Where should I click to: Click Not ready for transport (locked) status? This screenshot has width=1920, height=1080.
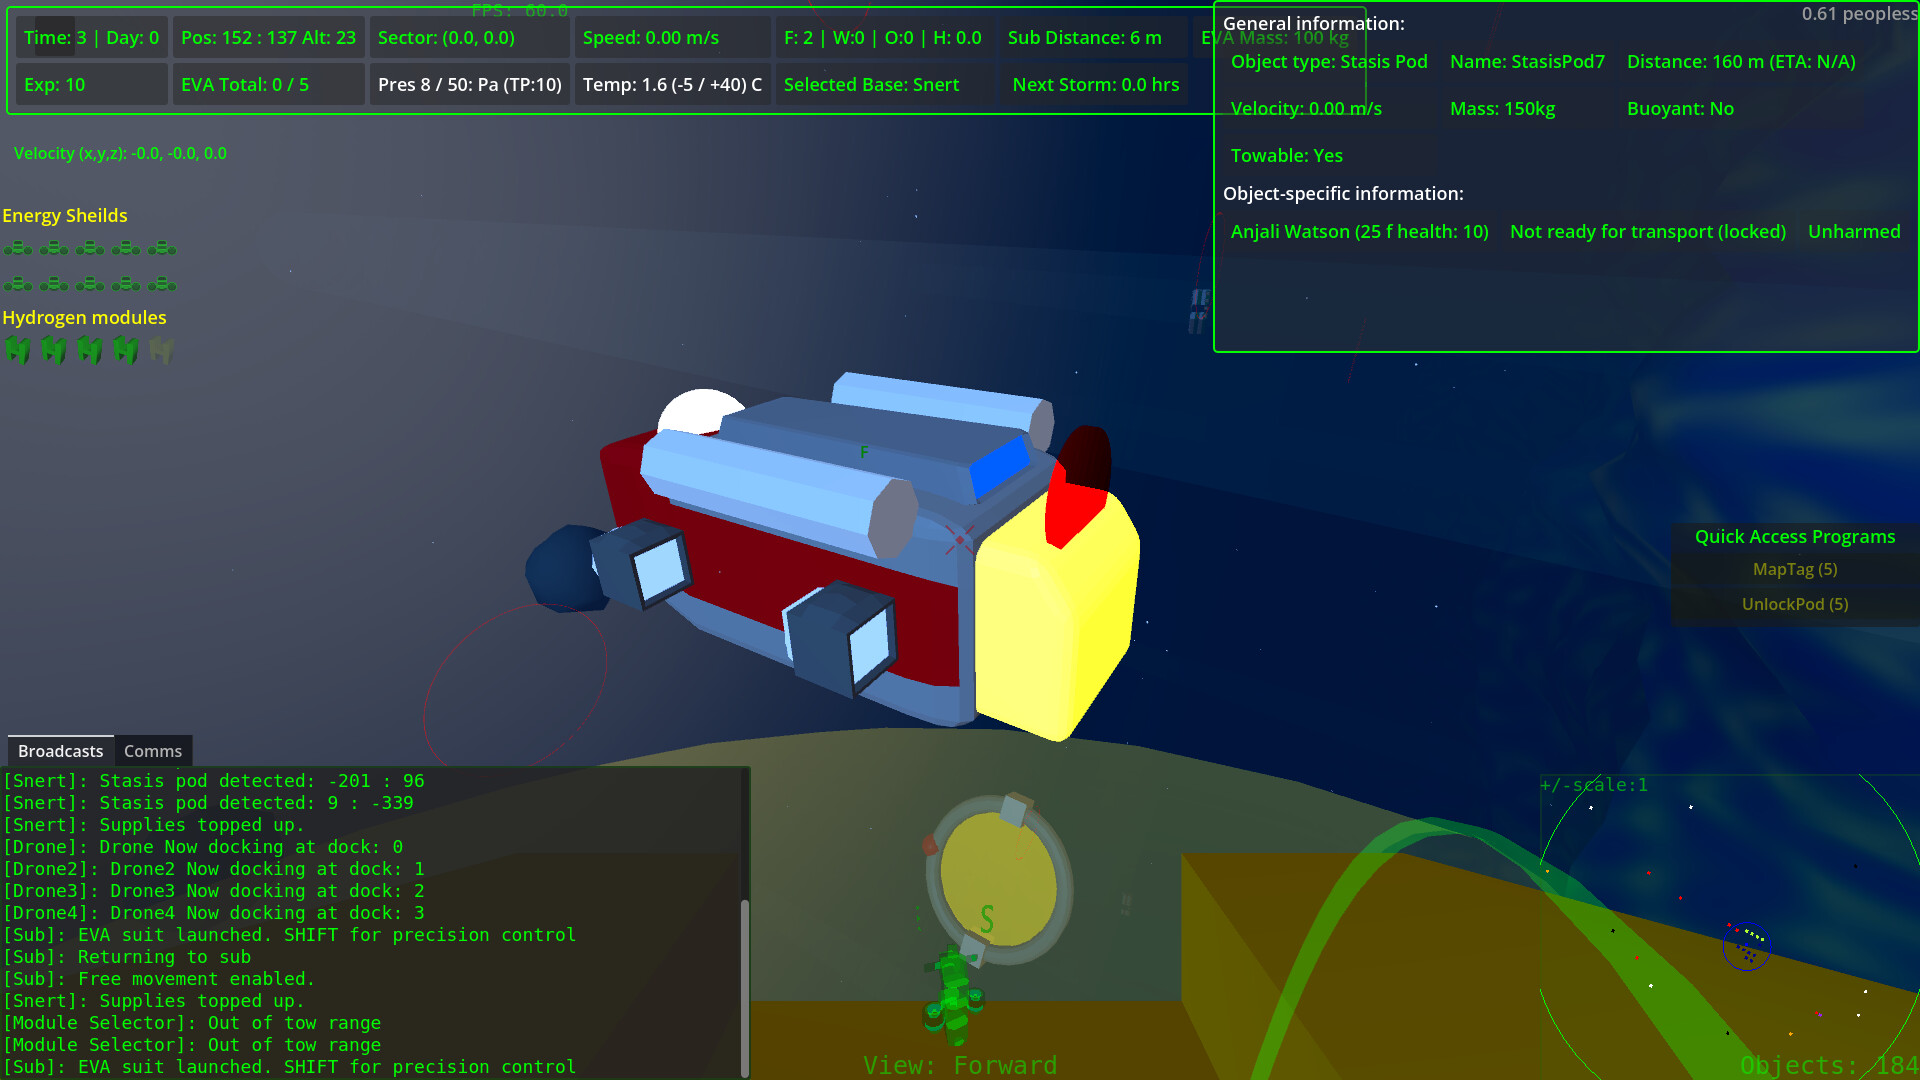1647,232
